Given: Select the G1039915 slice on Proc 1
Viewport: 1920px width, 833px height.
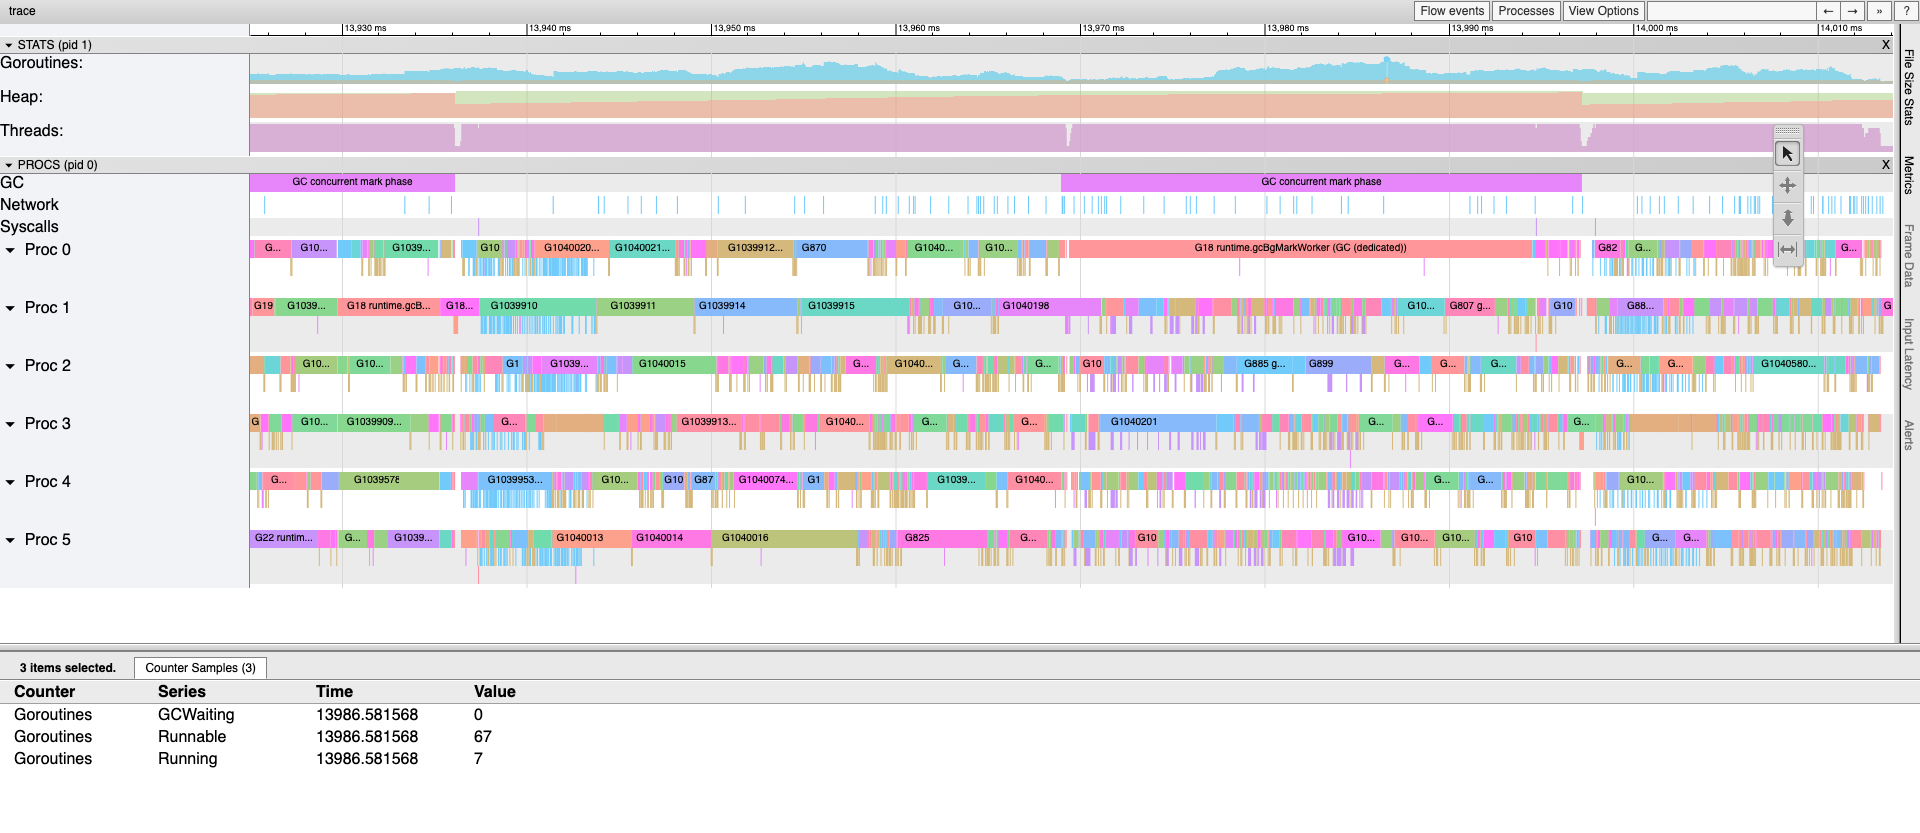Looking at the screenshot, I should click(855, 306).
